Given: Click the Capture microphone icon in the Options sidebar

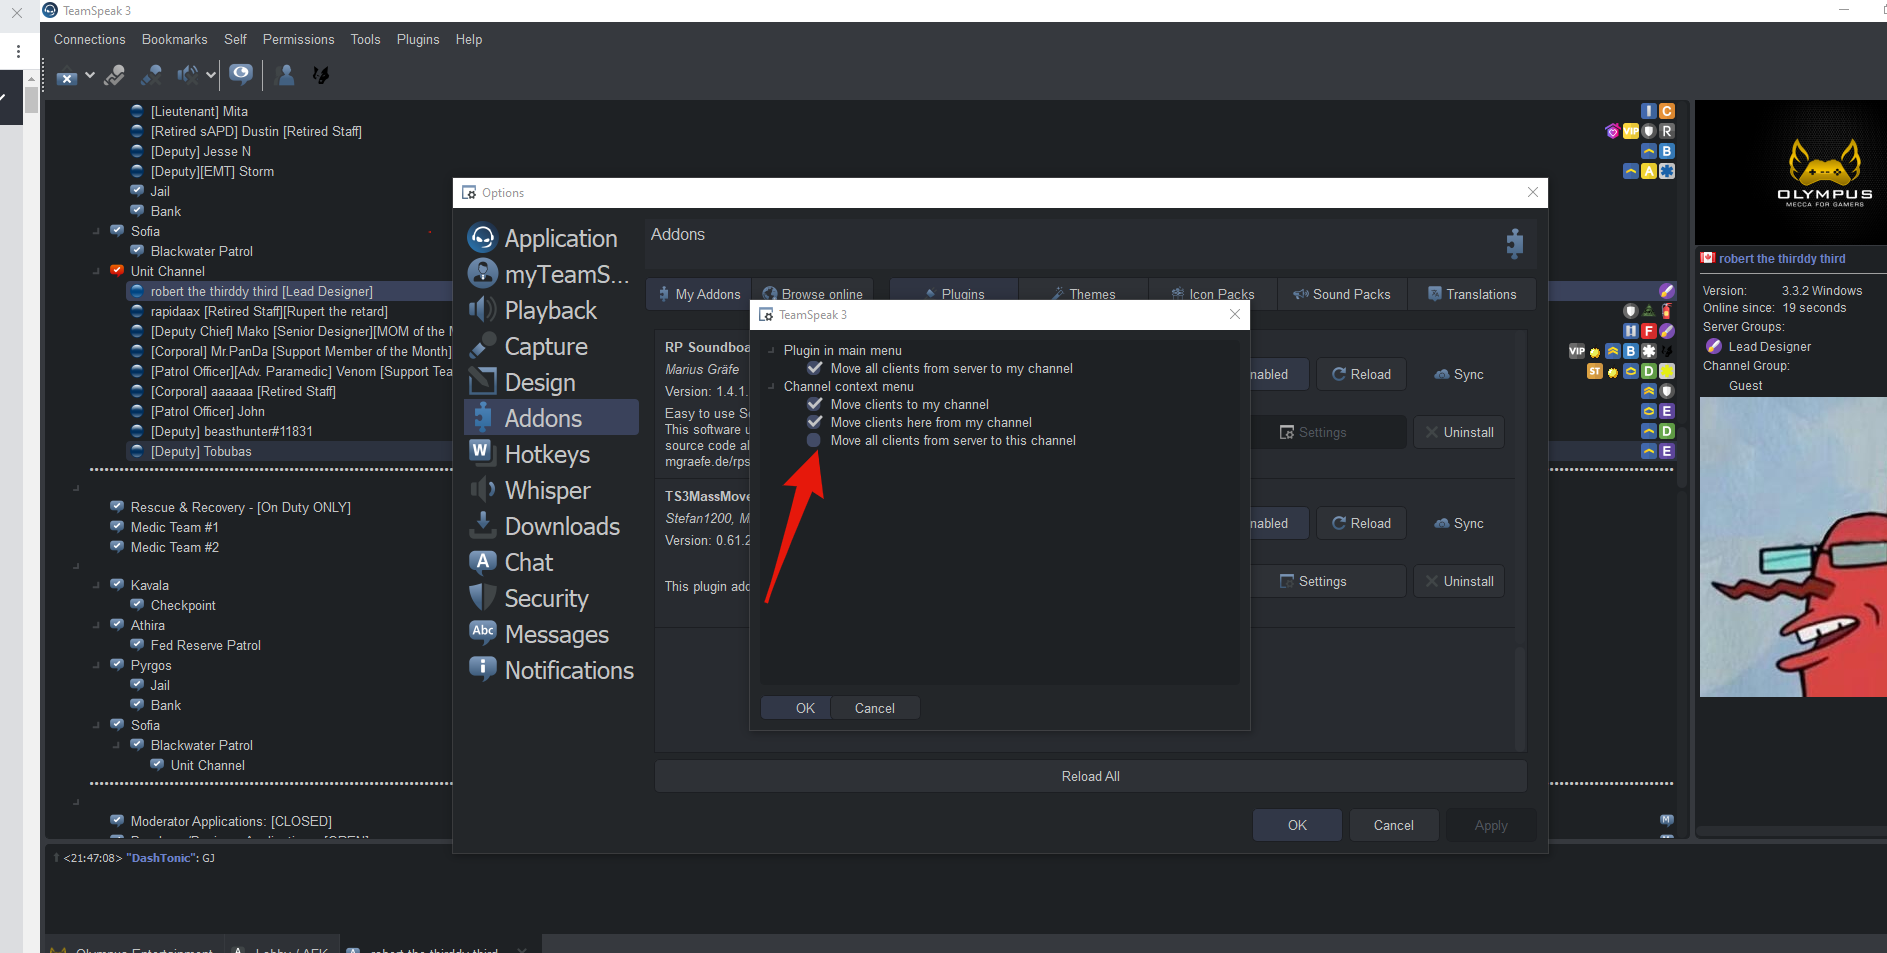Looking at the screenshot, I should (483, 346).
